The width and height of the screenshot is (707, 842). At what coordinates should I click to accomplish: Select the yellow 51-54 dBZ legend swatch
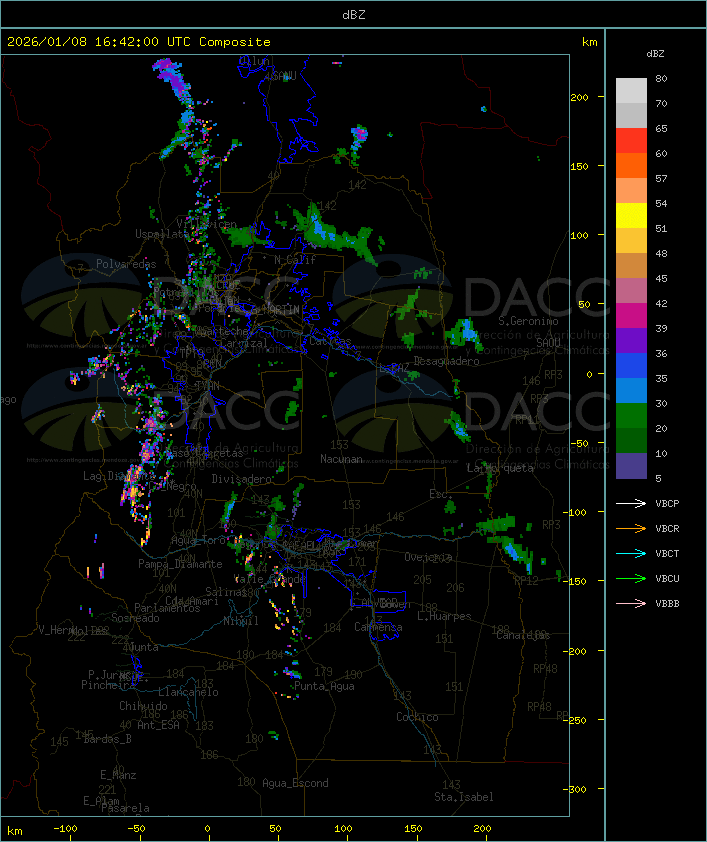pos(631,216)
